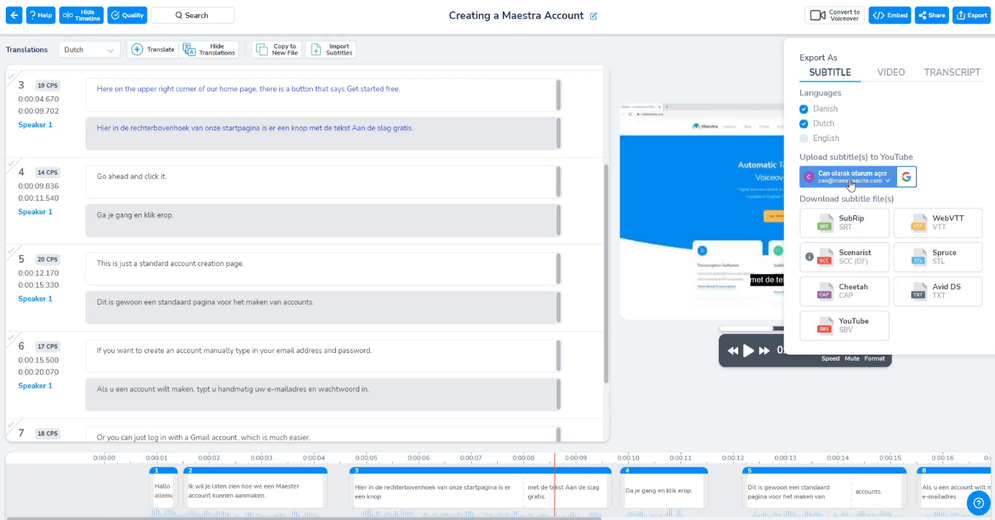
Task: Click the checkmark on subtitle 3
Action: tap(13, 77)
